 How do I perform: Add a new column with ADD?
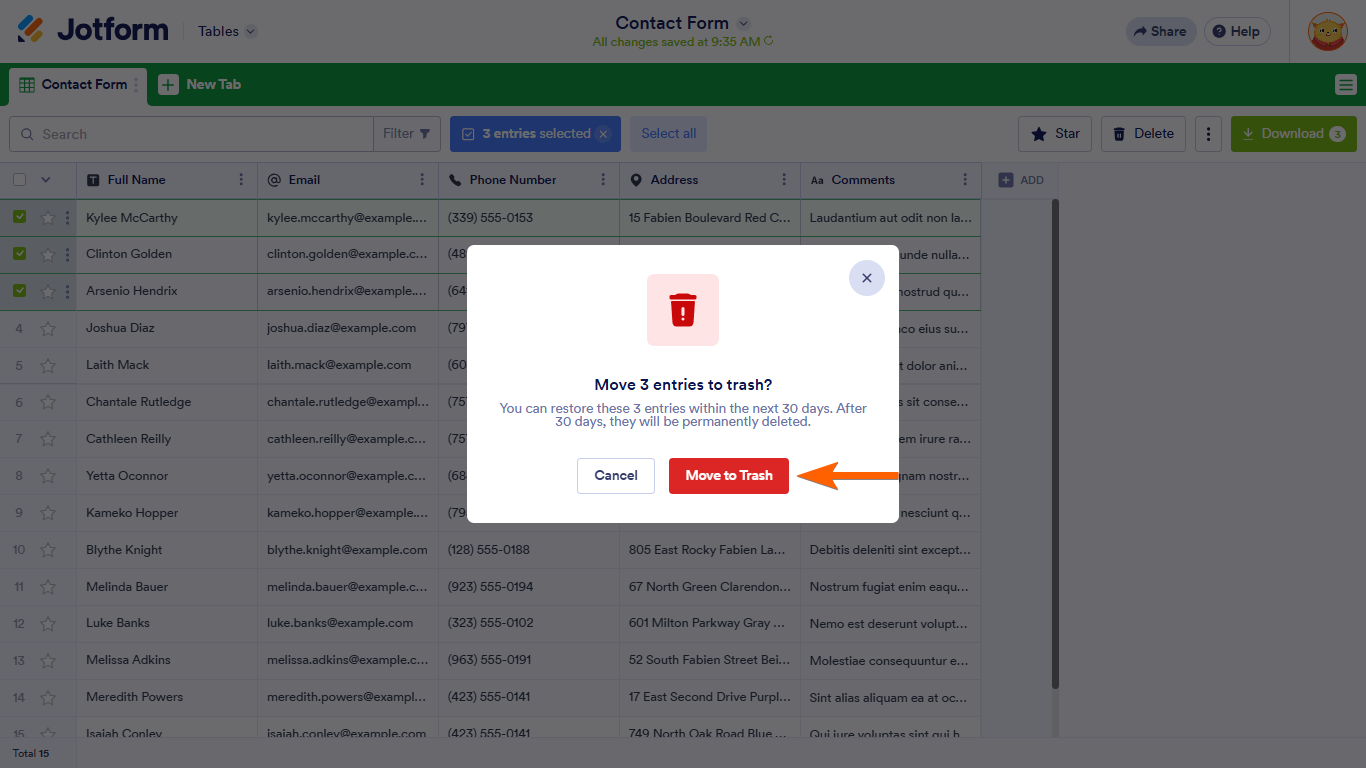click(x=1021, y=180)
